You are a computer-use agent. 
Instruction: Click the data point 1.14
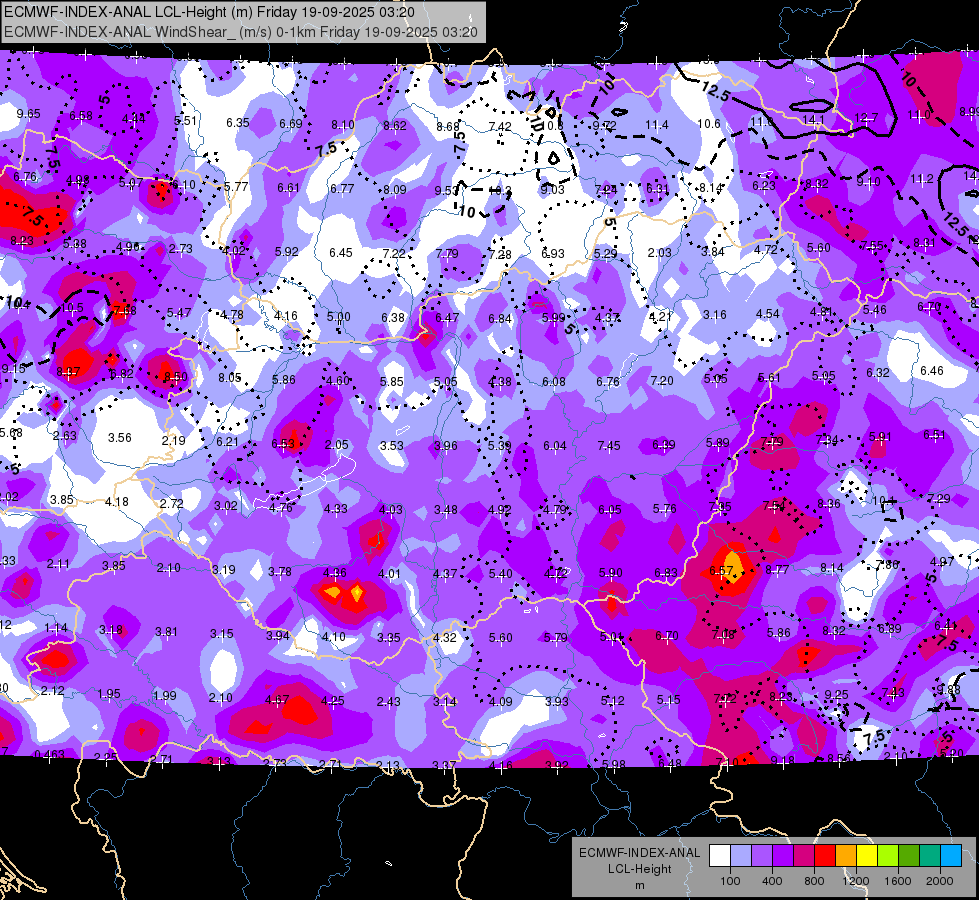pyautogui.click(x=56, y=628)
